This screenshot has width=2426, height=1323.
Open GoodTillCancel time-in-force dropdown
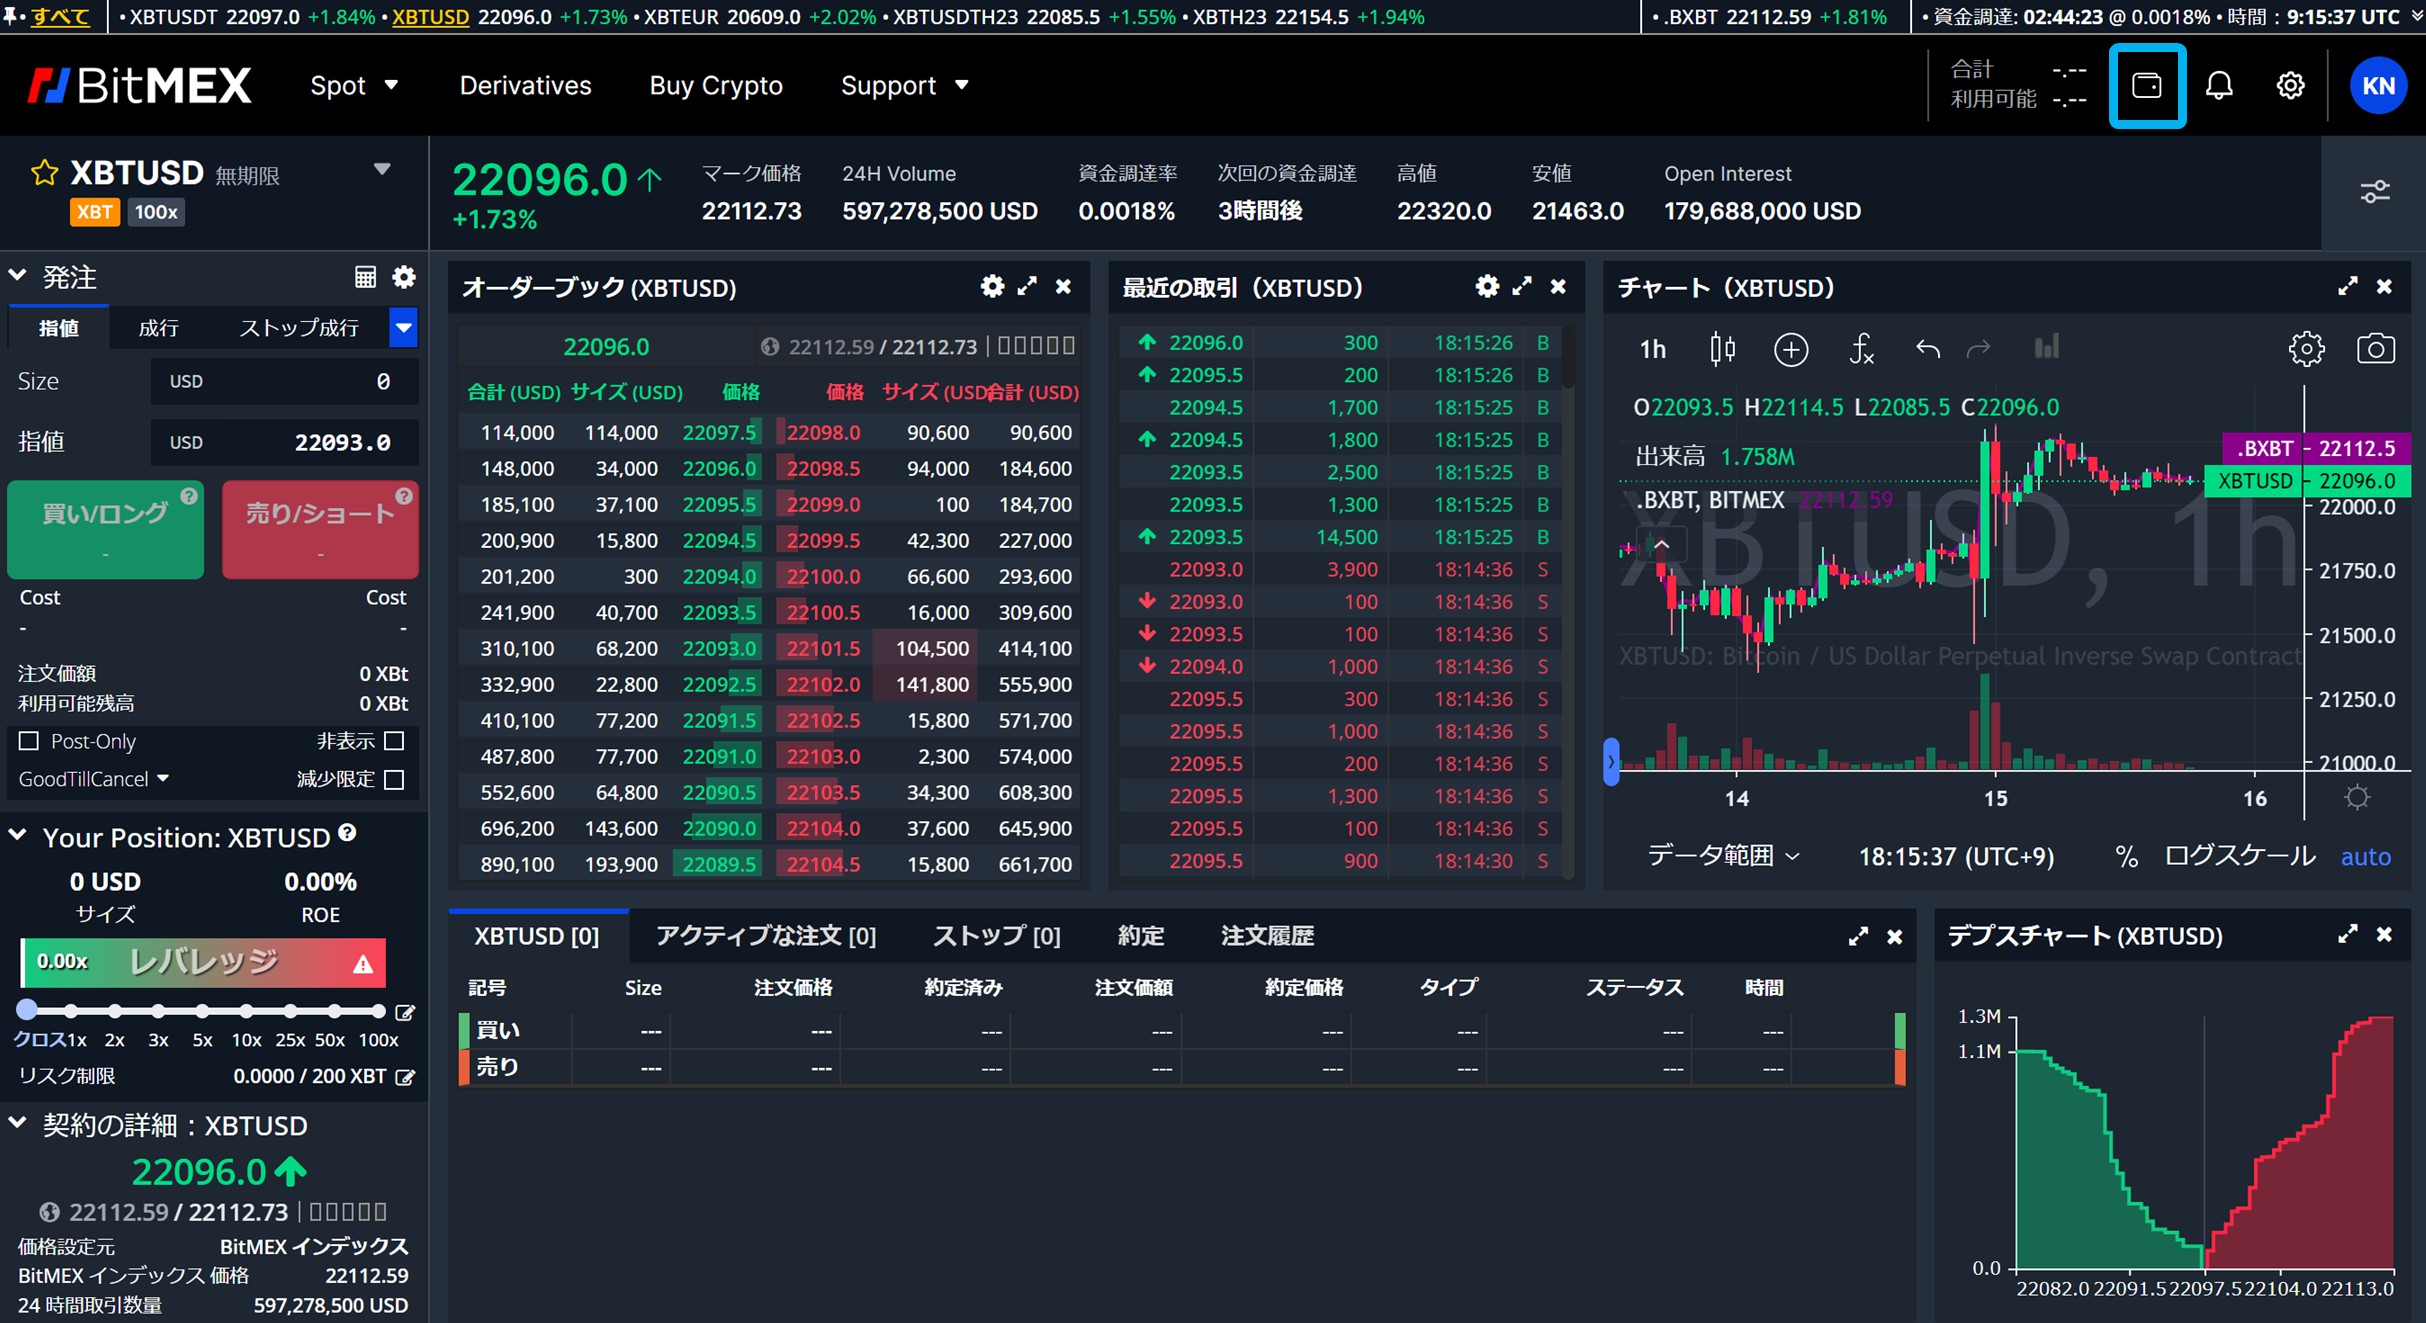pos(93,779)
